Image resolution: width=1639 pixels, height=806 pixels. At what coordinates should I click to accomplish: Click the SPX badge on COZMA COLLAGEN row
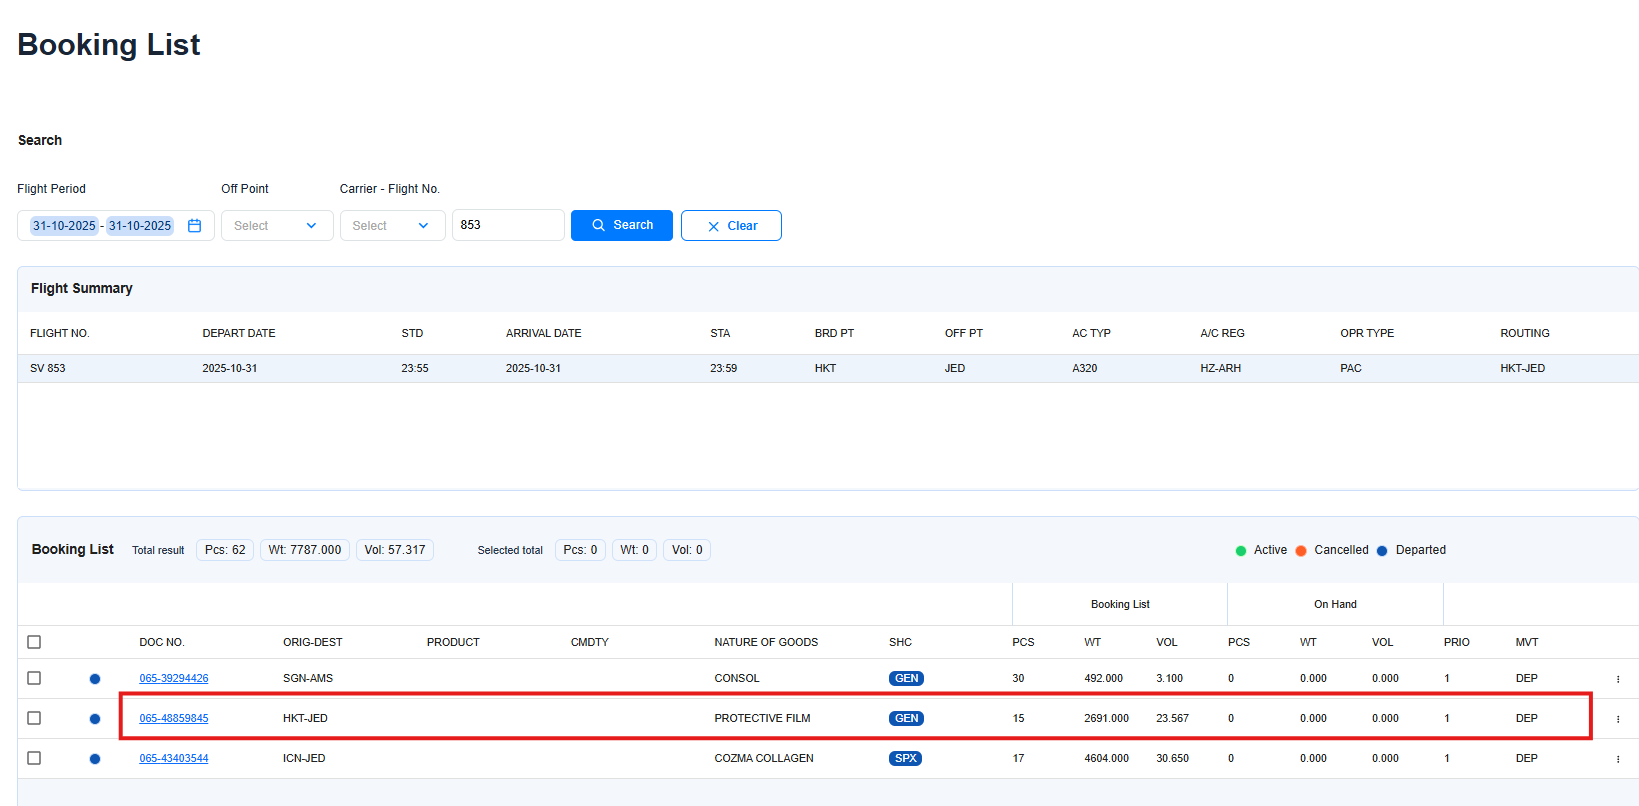click(905, 759)
